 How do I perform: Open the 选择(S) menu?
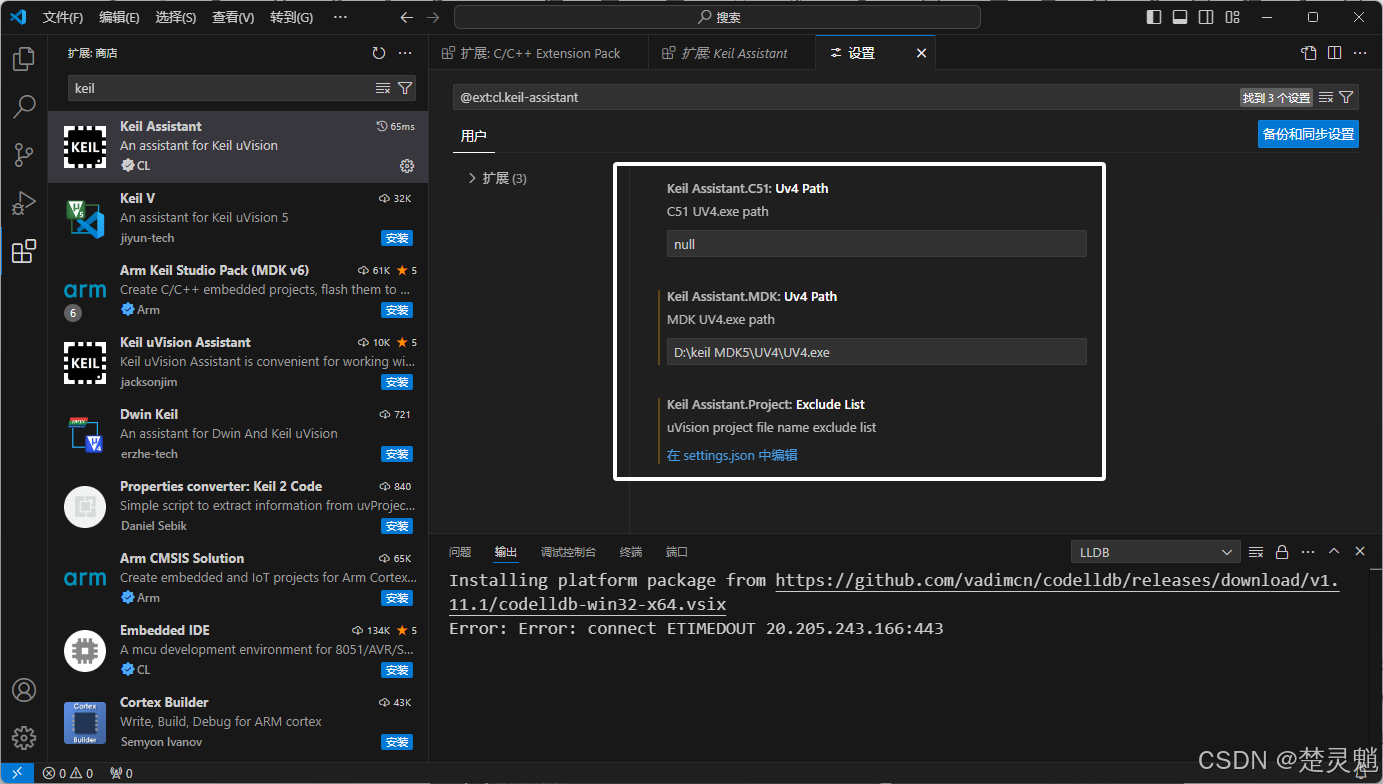[176, 17]
